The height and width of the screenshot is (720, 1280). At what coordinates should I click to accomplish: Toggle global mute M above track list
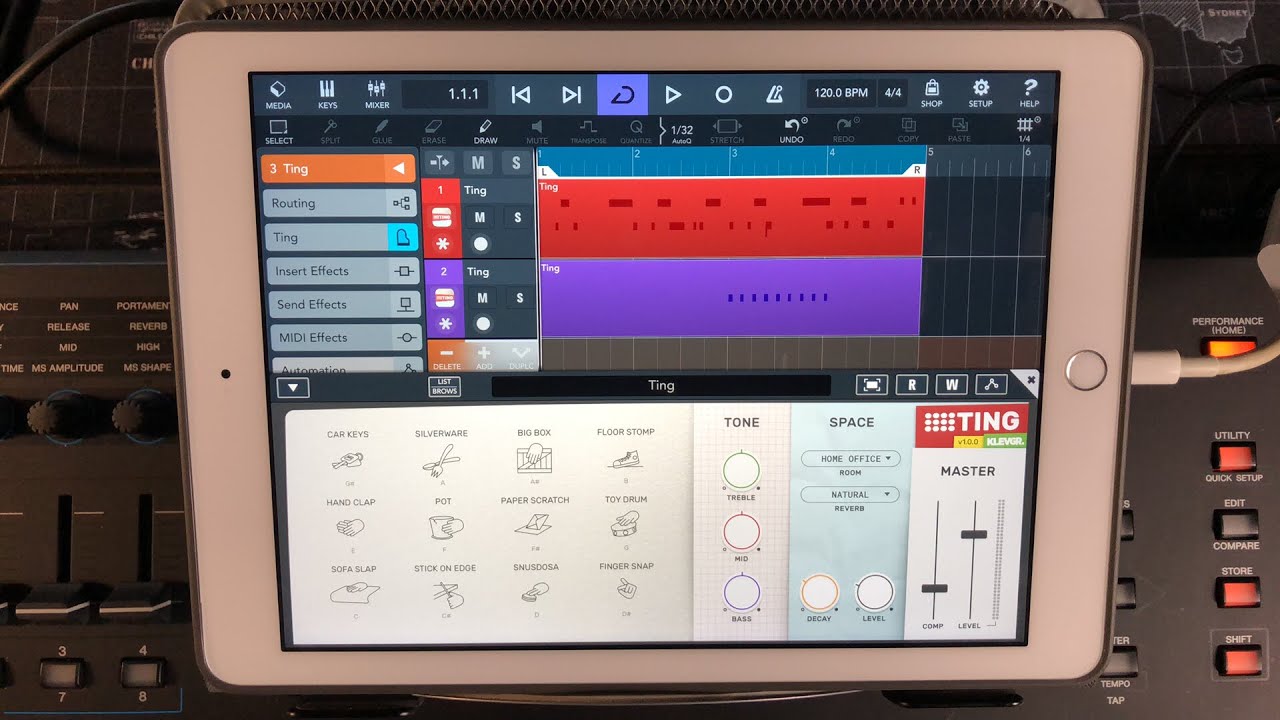tap(478, 163)
